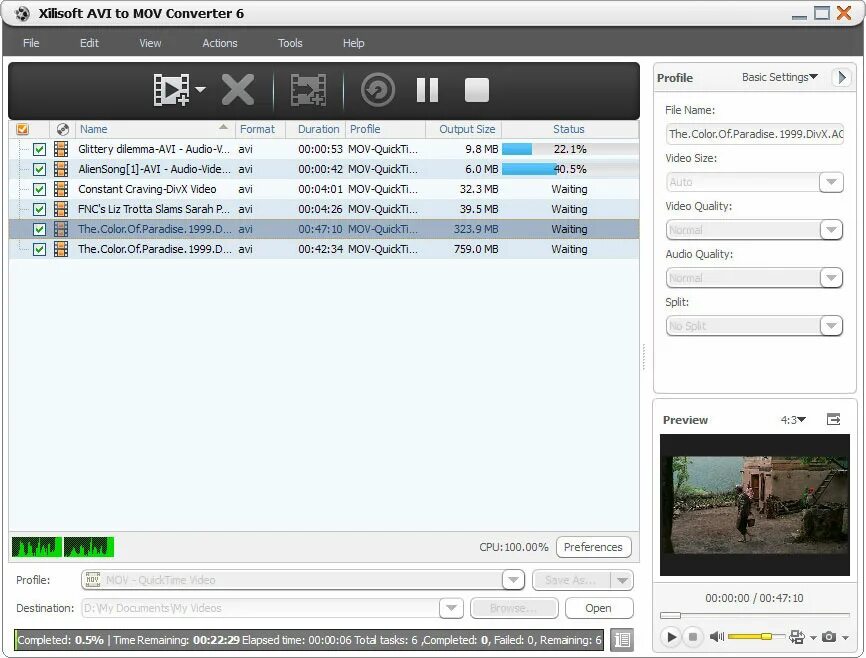The width and height of the screenshot is (866, 658).
Task: Remove selected file with X icon
Action: (237, 90)
